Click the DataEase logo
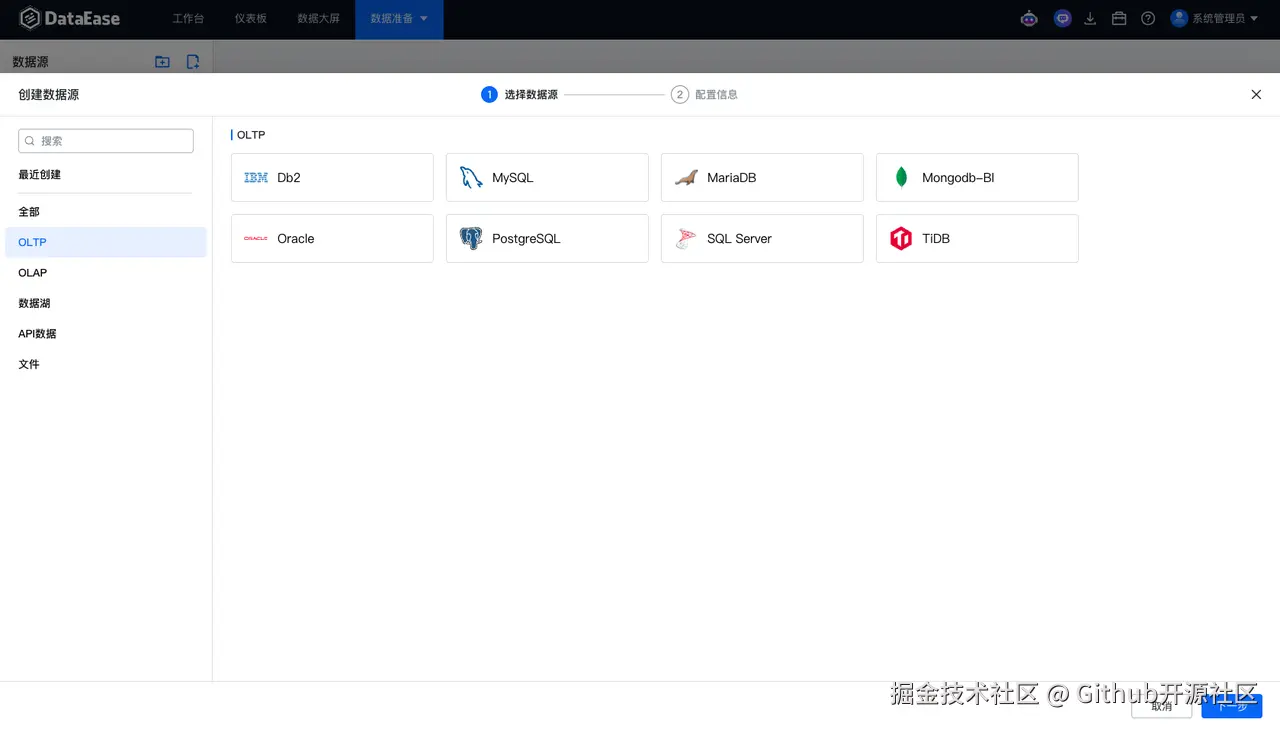Screen dimensions: 1280x729 coord(70,18)
